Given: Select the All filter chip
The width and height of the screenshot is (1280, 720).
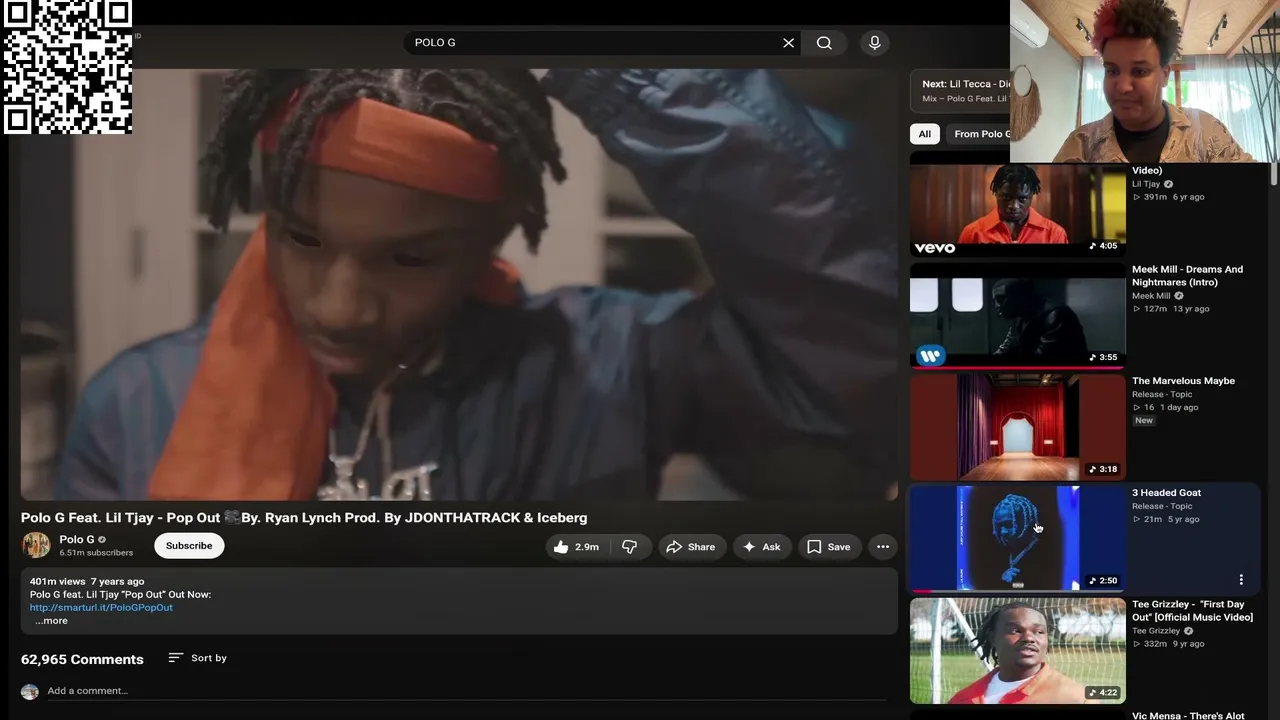Looking at the screenshot, I should pos(925,134).
